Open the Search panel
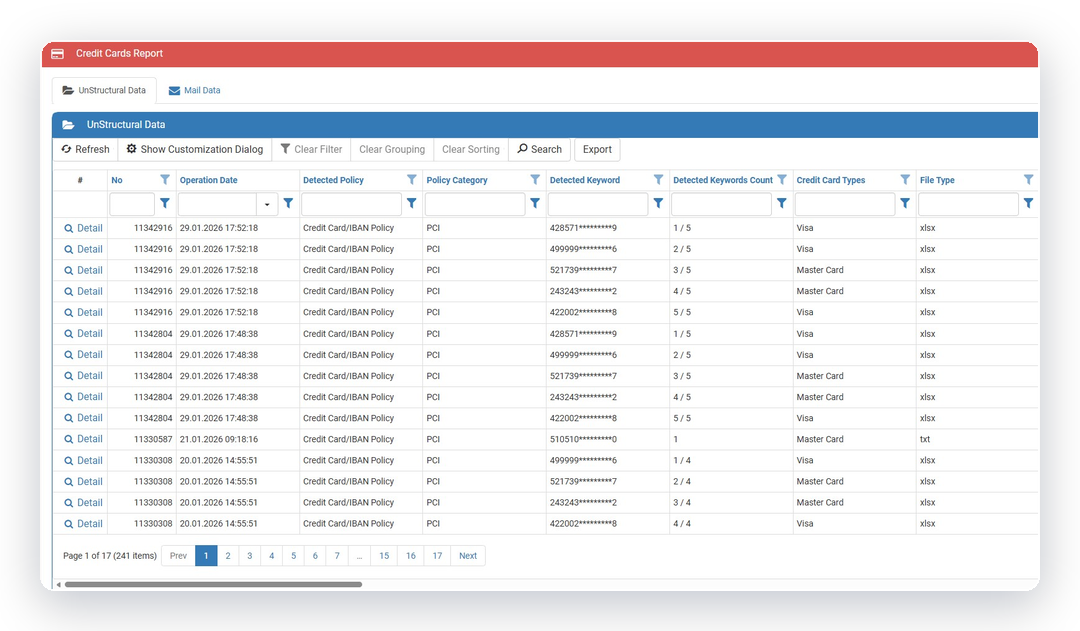1080x631 pixels. (x=539, y=149)
